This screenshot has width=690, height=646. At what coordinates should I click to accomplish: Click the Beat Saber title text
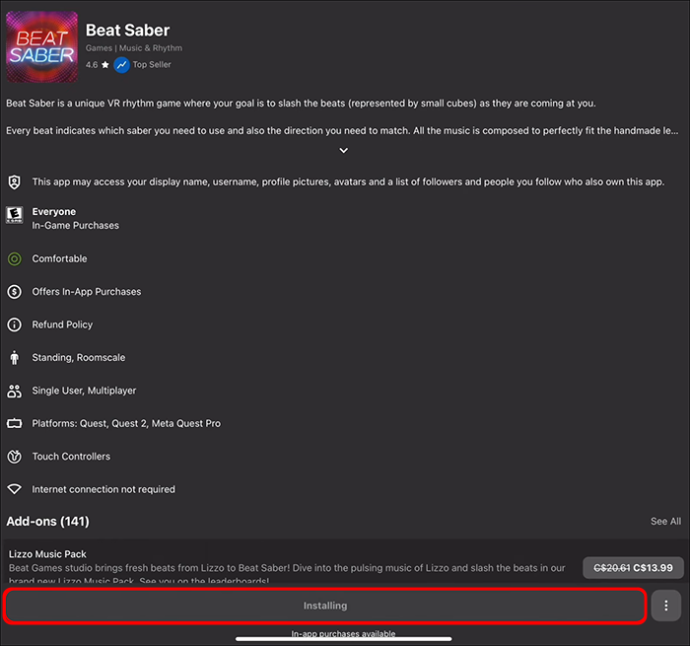point(128,30)
